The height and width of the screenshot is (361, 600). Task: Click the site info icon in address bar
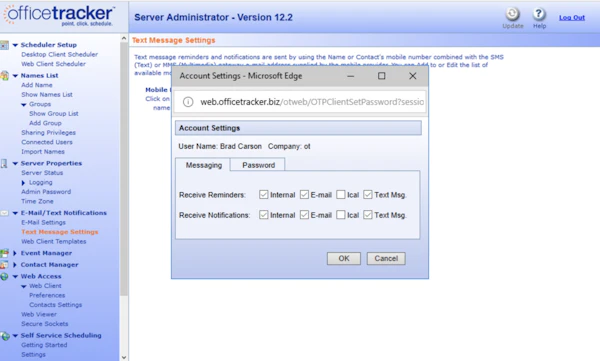188,102
